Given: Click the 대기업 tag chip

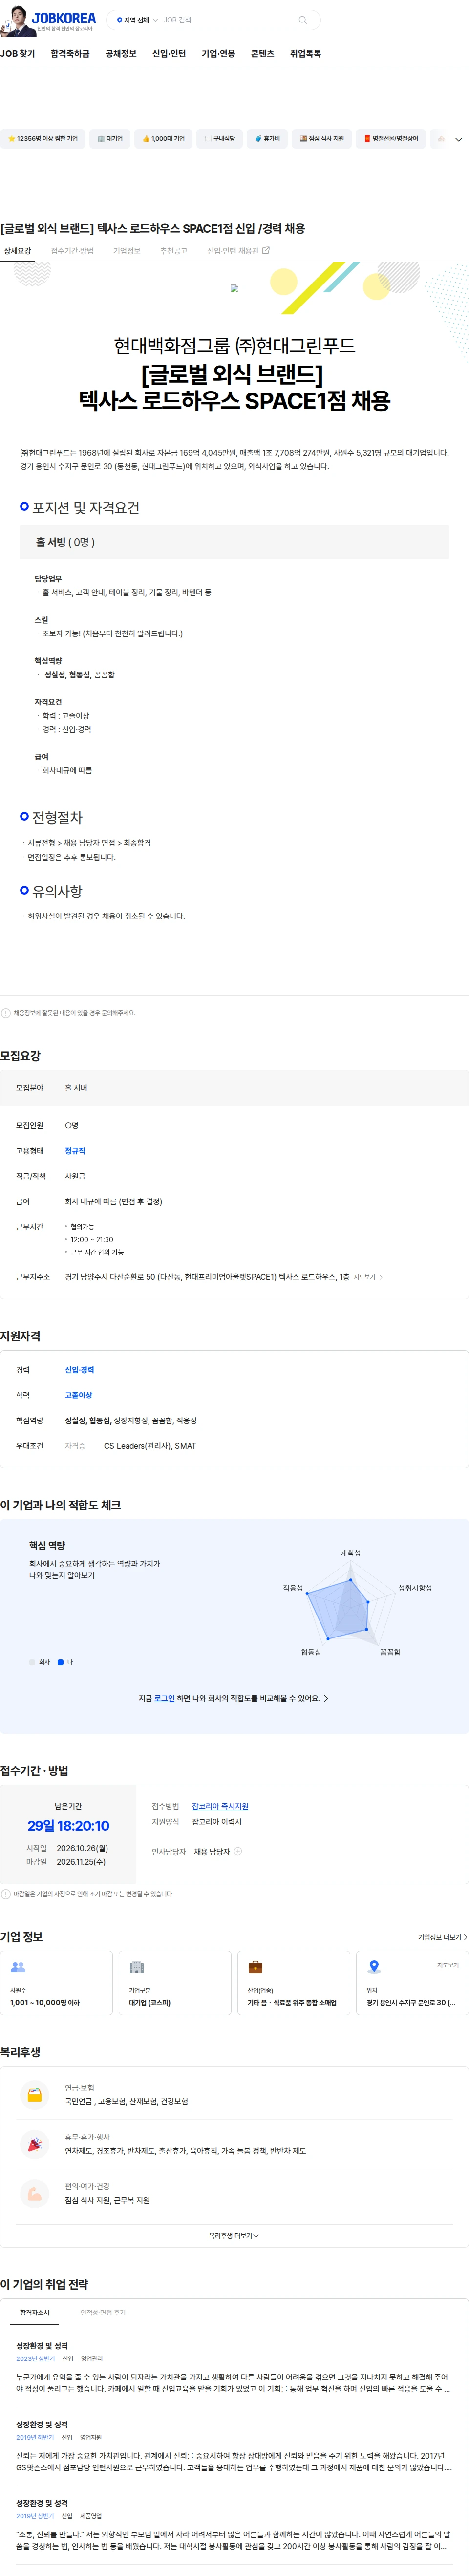Looking at the screenshot, I should click(x=110, y=139).
